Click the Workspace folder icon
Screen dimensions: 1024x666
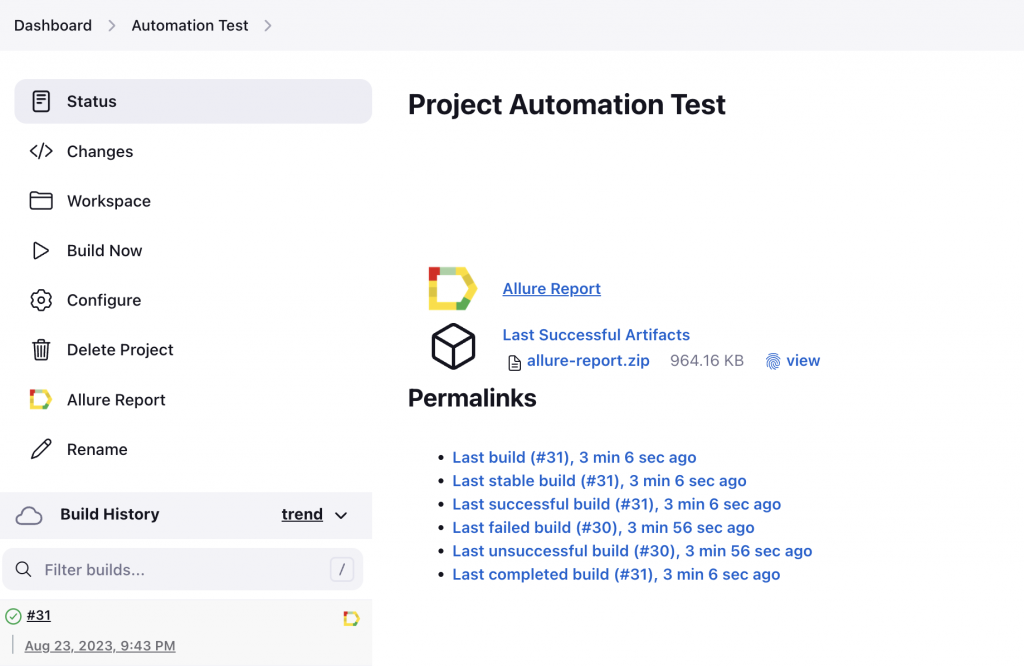[41, 201]
